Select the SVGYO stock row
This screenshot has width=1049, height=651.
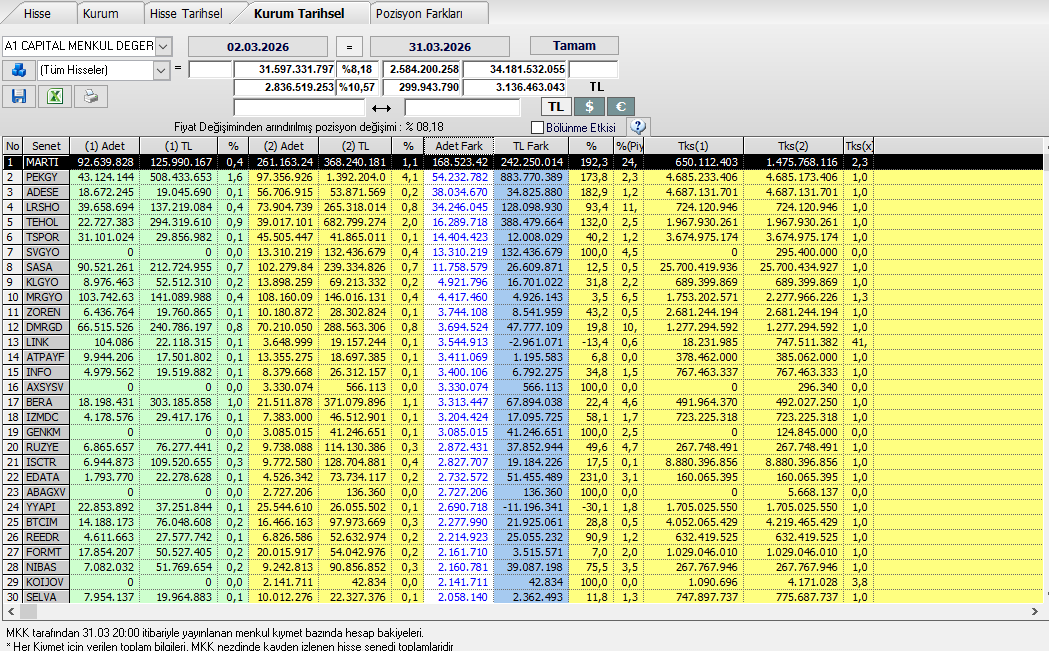(522, 252)
